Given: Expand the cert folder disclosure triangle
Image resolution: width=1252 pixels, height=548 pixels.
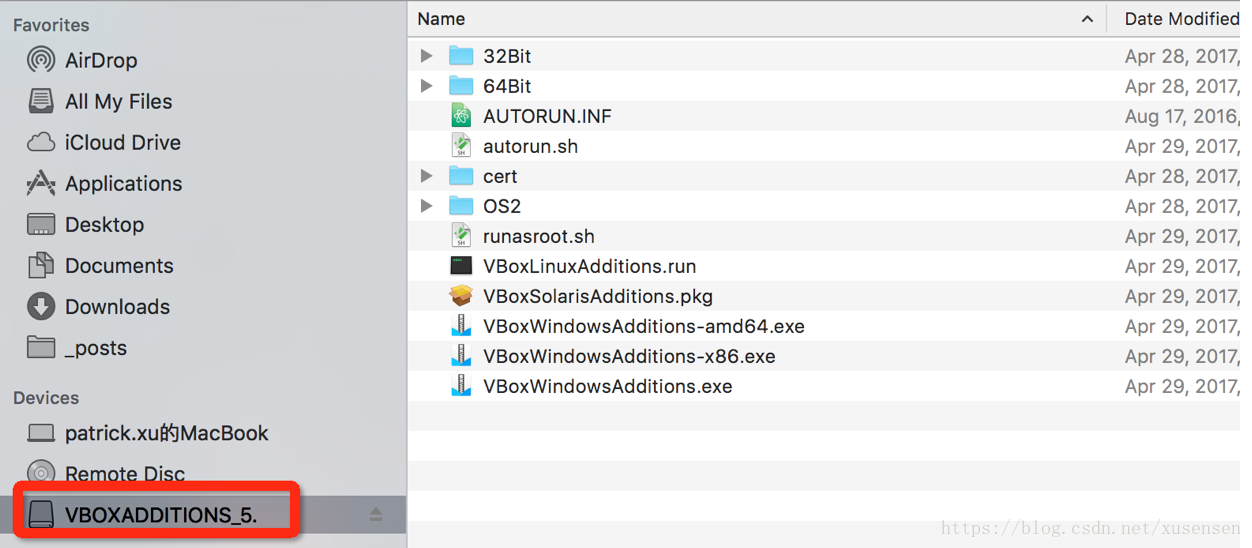Looking at the screenshot, I should coord(427,176).
